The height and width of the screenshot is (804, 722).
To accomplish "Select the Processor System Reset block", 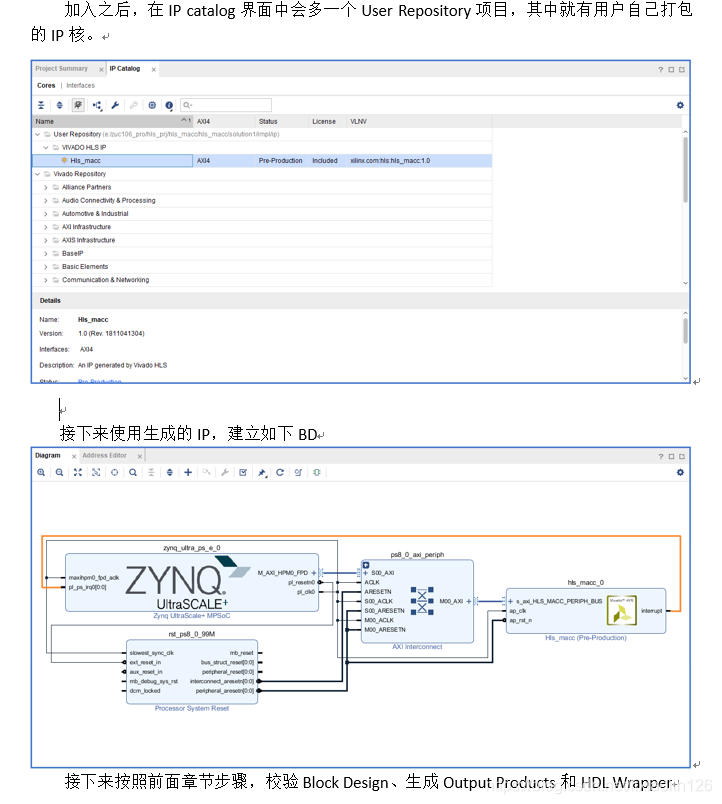I will tap(192, 672).
